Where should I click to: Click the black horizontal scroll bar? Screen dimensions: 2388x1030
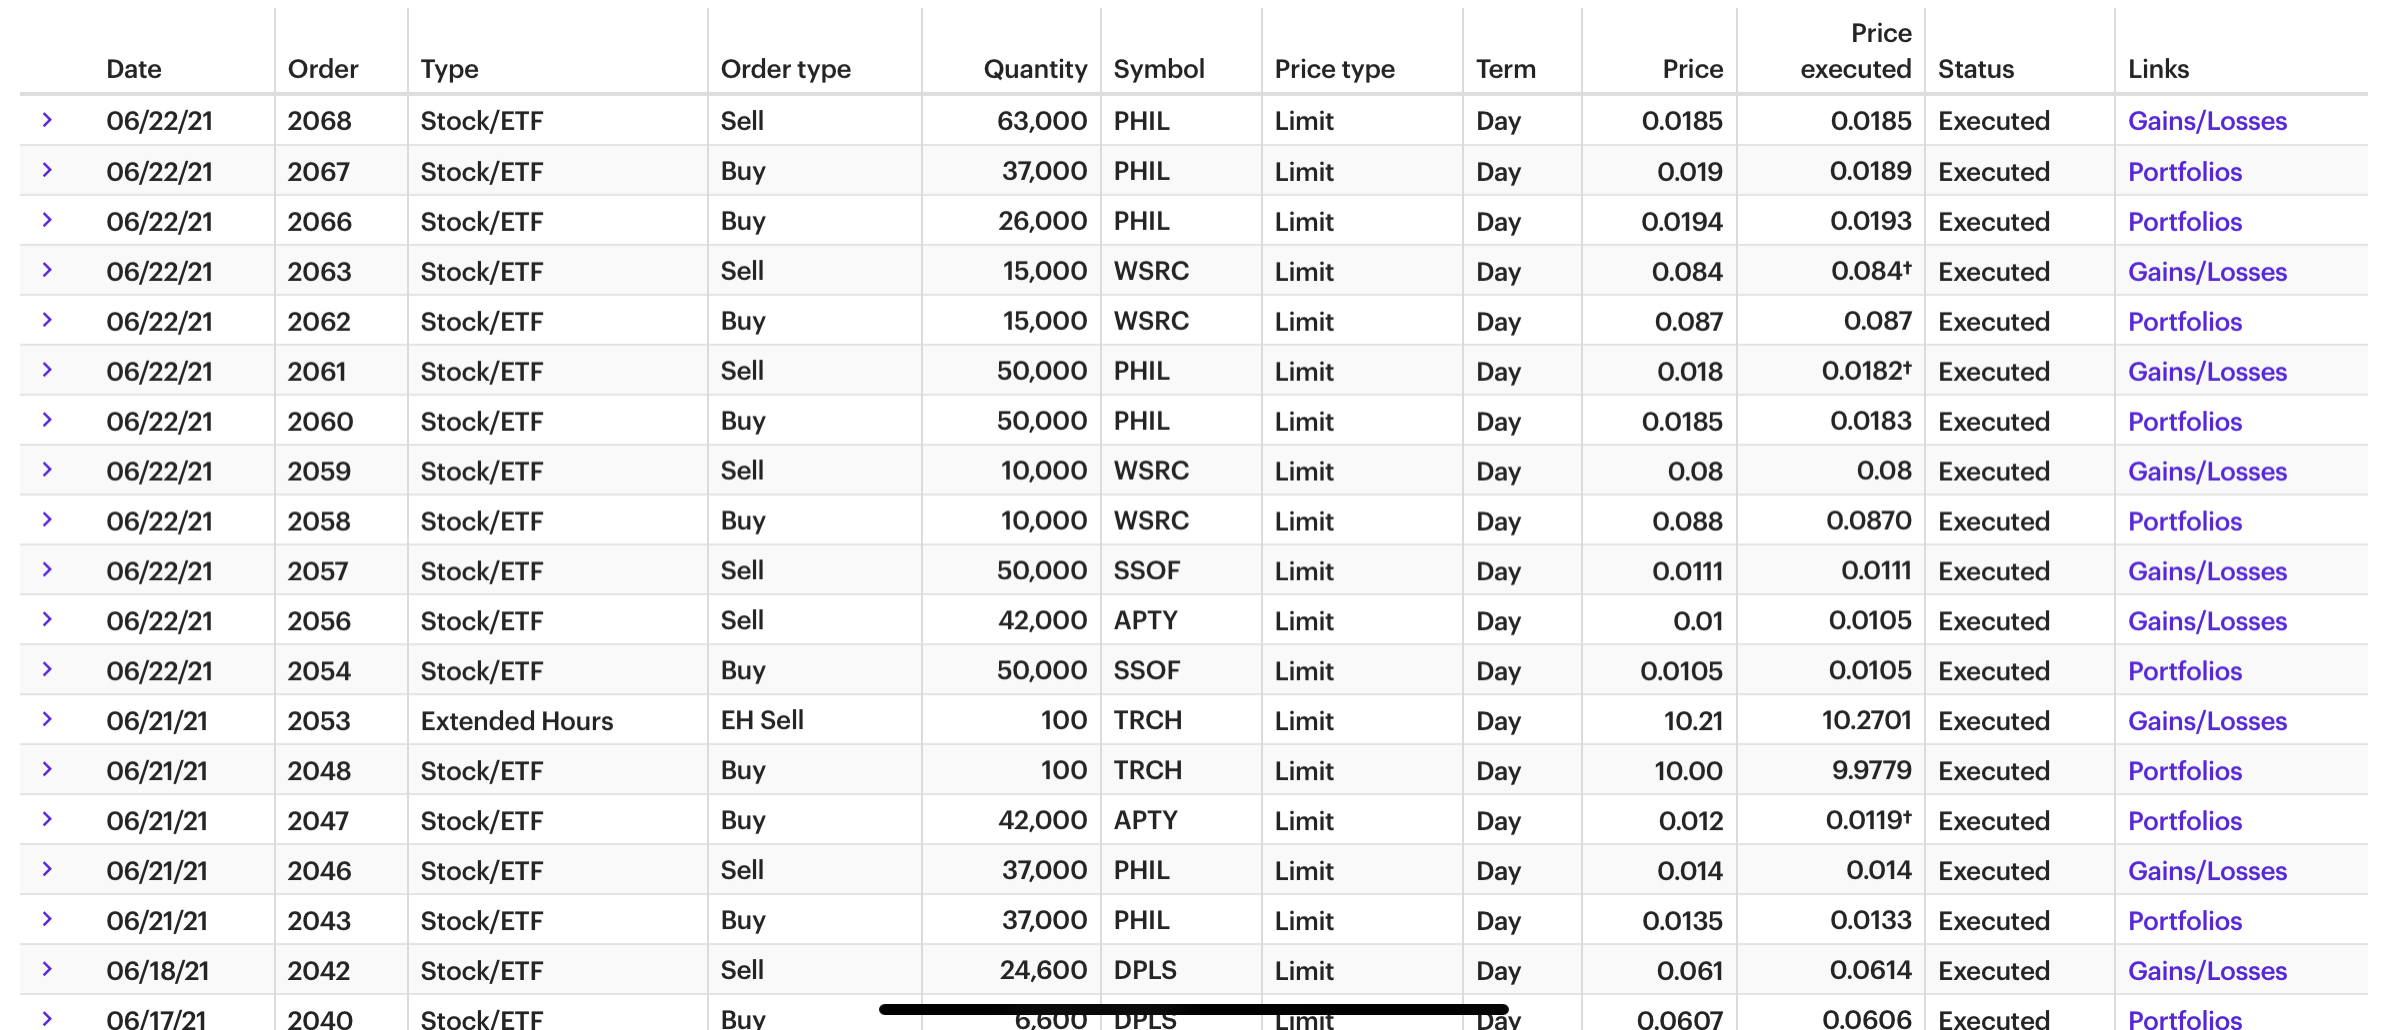click(x=1193, y=1009)
